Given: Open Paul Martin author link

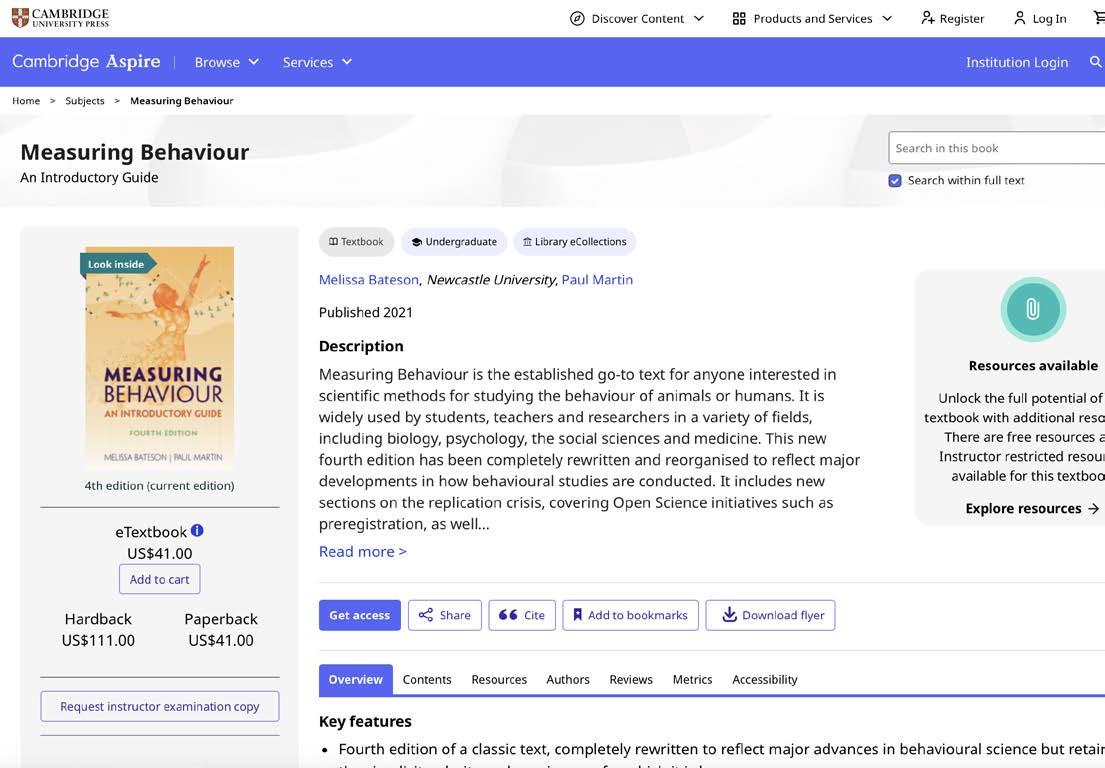Looking at the screenshot, I should (597, 280).
